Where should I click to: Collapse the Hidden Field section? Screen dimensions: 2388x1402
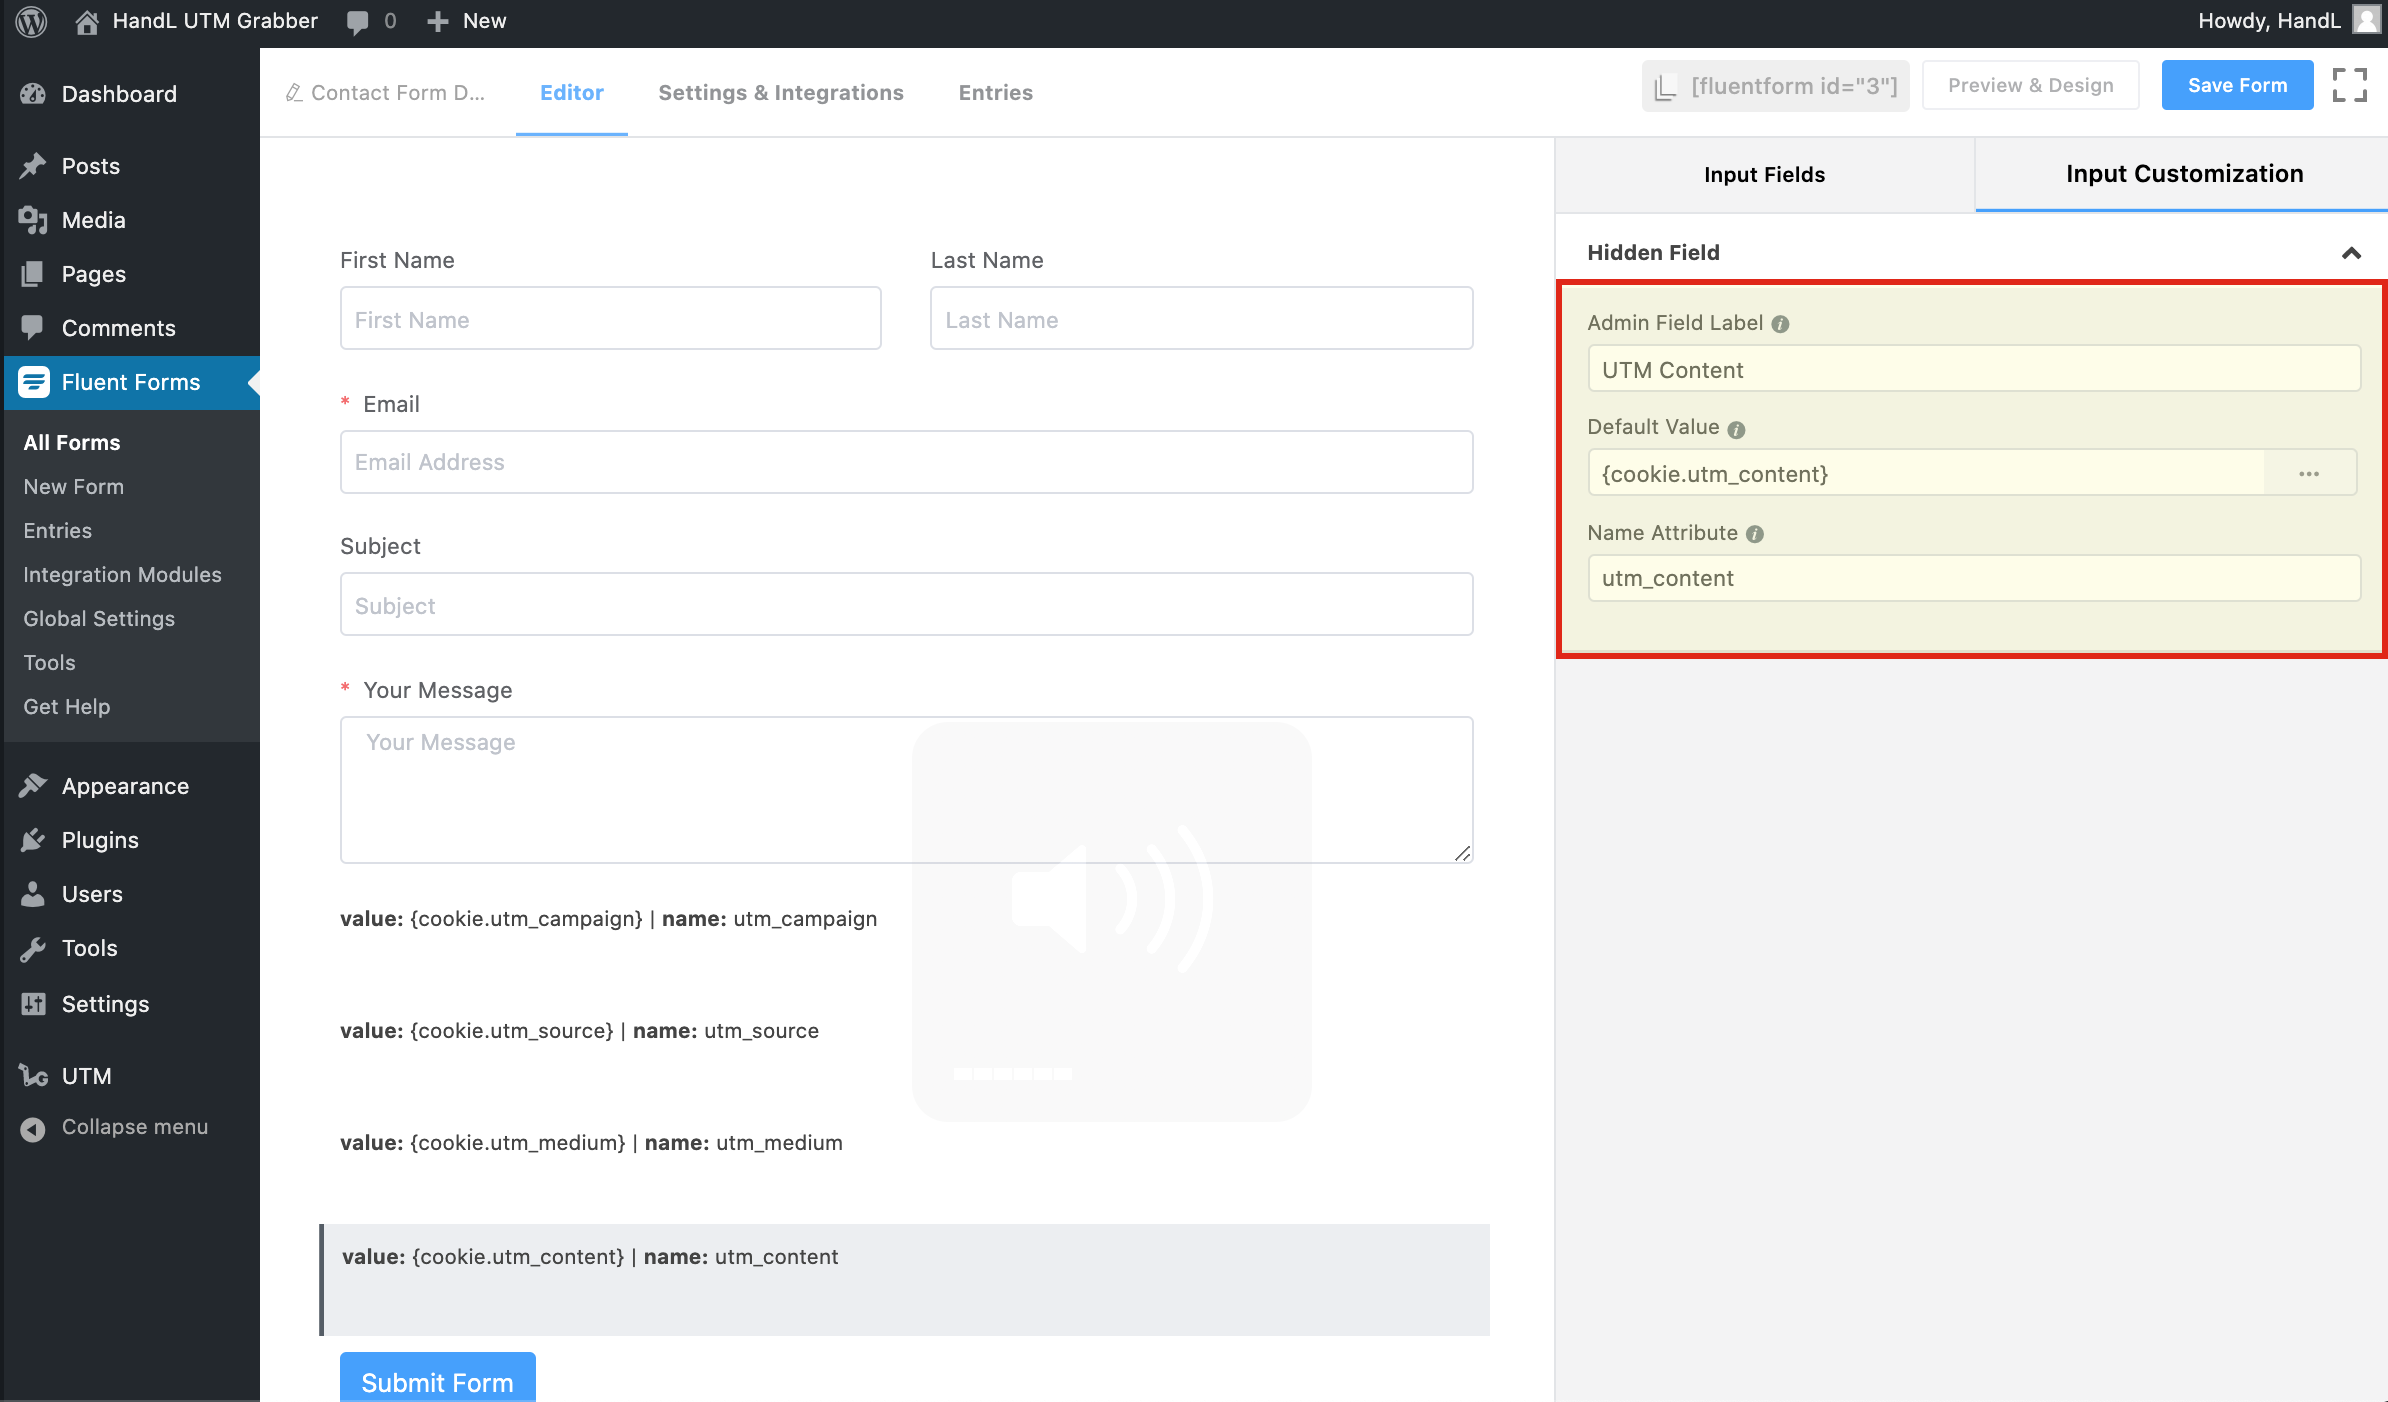(x=2351, y=253)
